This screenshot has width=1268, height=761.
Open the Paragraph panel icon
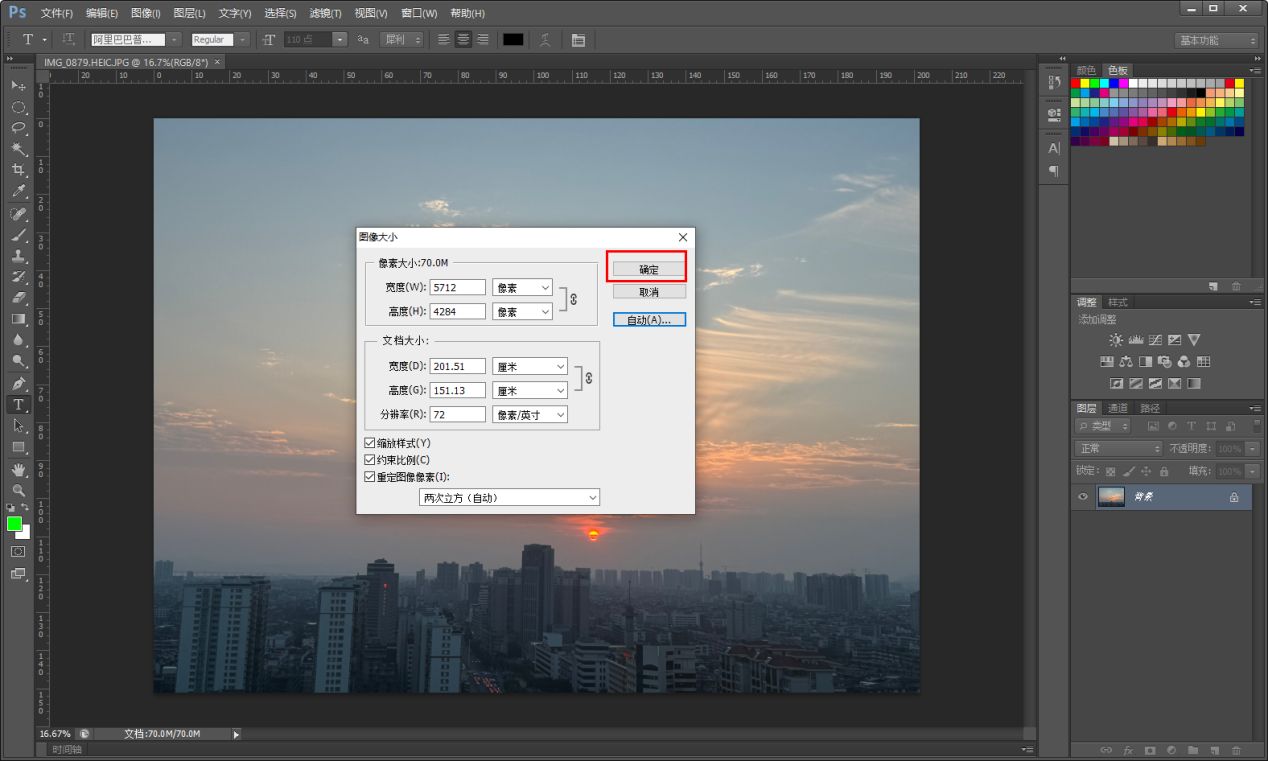click(x=1054, y=171)
